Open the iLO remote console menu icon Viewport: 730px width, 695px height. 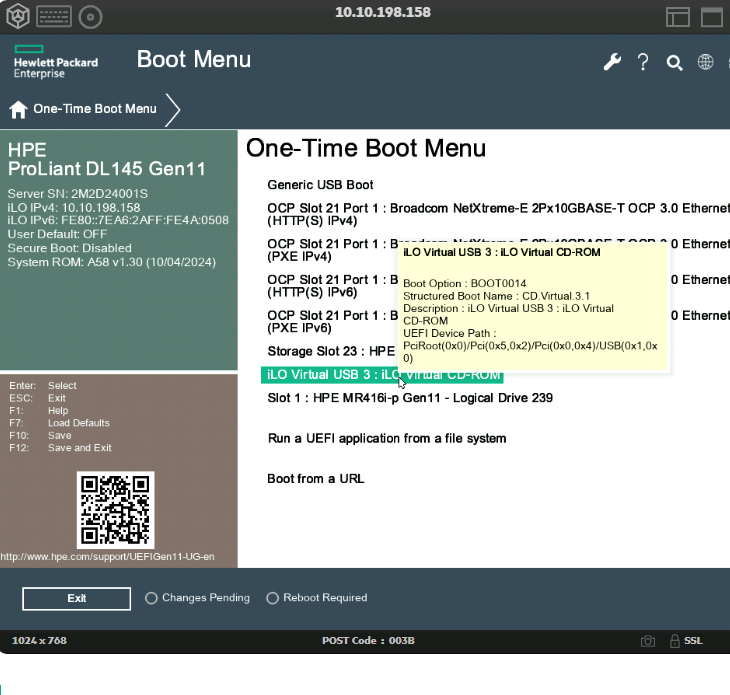[x=18, y=16]
